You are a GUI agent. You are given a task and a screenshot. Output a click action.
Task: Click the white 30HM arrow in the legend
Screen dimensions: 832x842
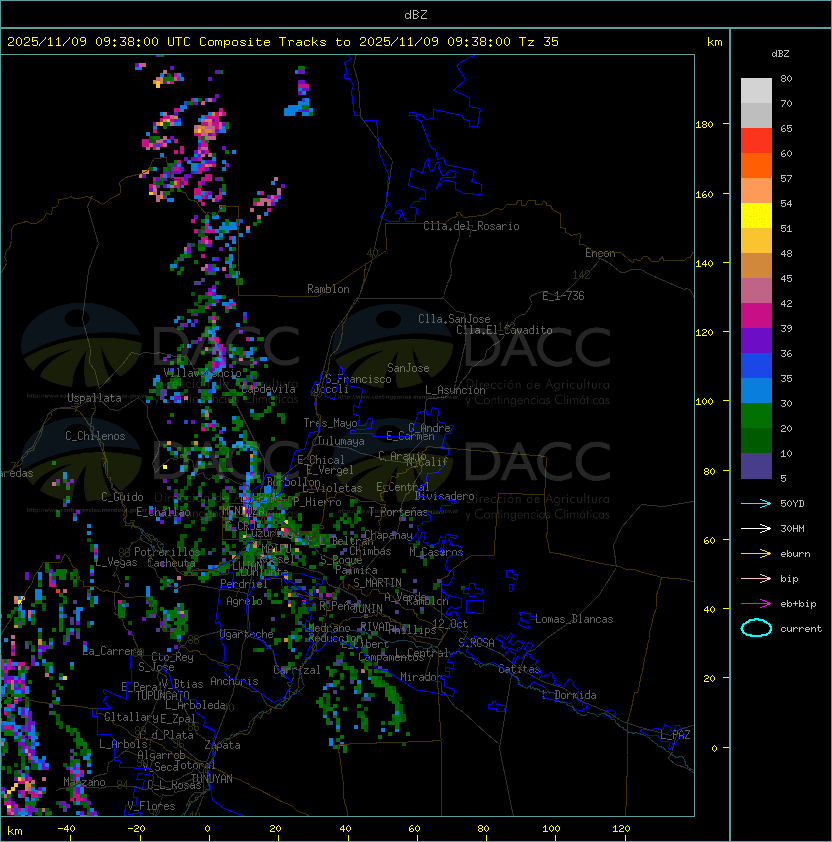756,528
